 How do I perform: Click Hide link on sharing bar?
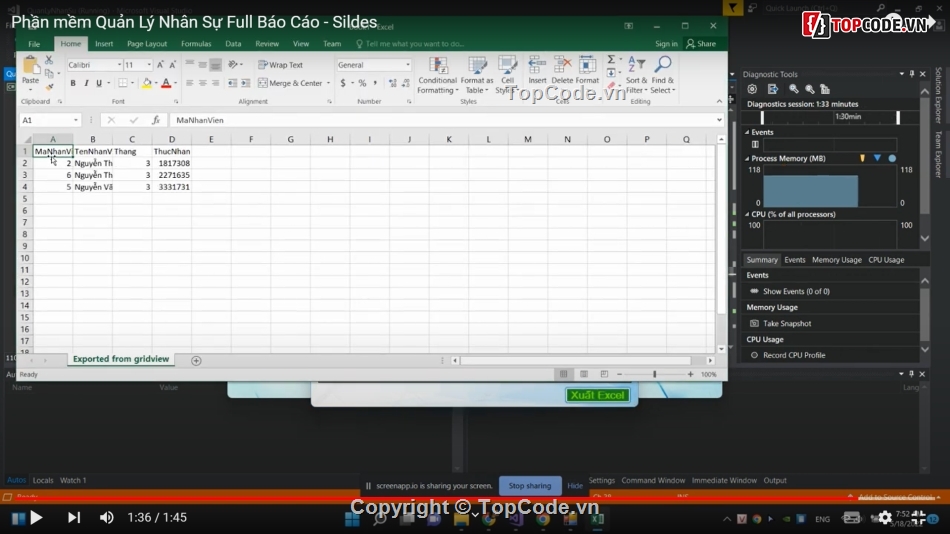tap(575, 486)
